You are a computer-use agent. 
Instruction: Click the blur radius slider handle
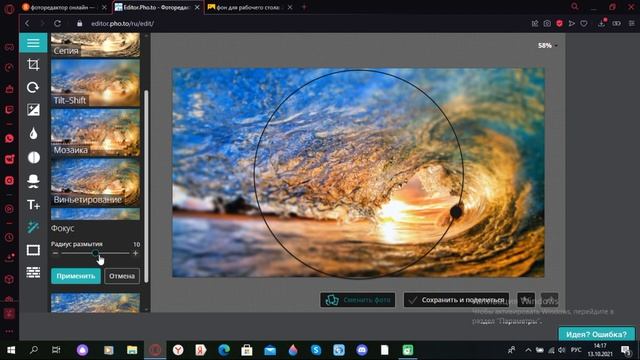pyautogui.click(x=95, y=253)
